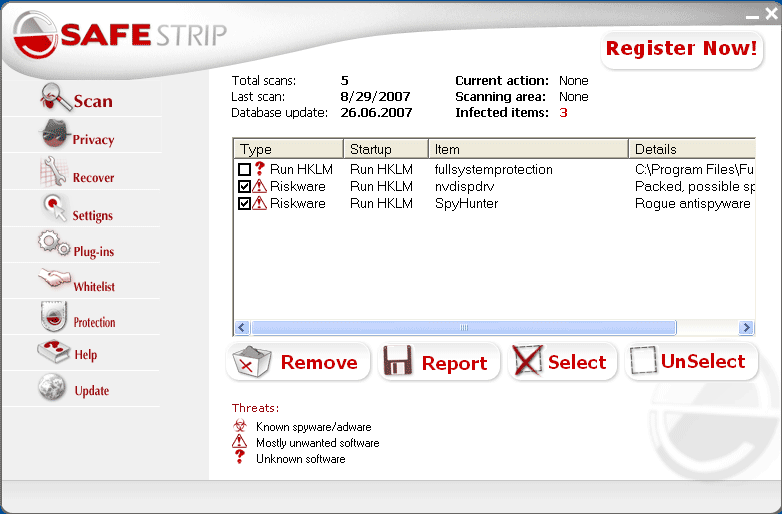Screen dimensions: 782x514
Task: Click the Scan magnifier bug icon
Action: click(x=55, y=97)
